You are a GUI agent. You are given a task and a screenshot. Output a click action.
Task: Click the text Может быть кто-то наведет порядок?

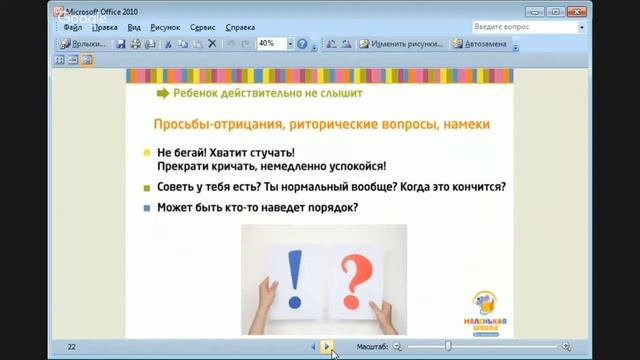tap(258, 207)
